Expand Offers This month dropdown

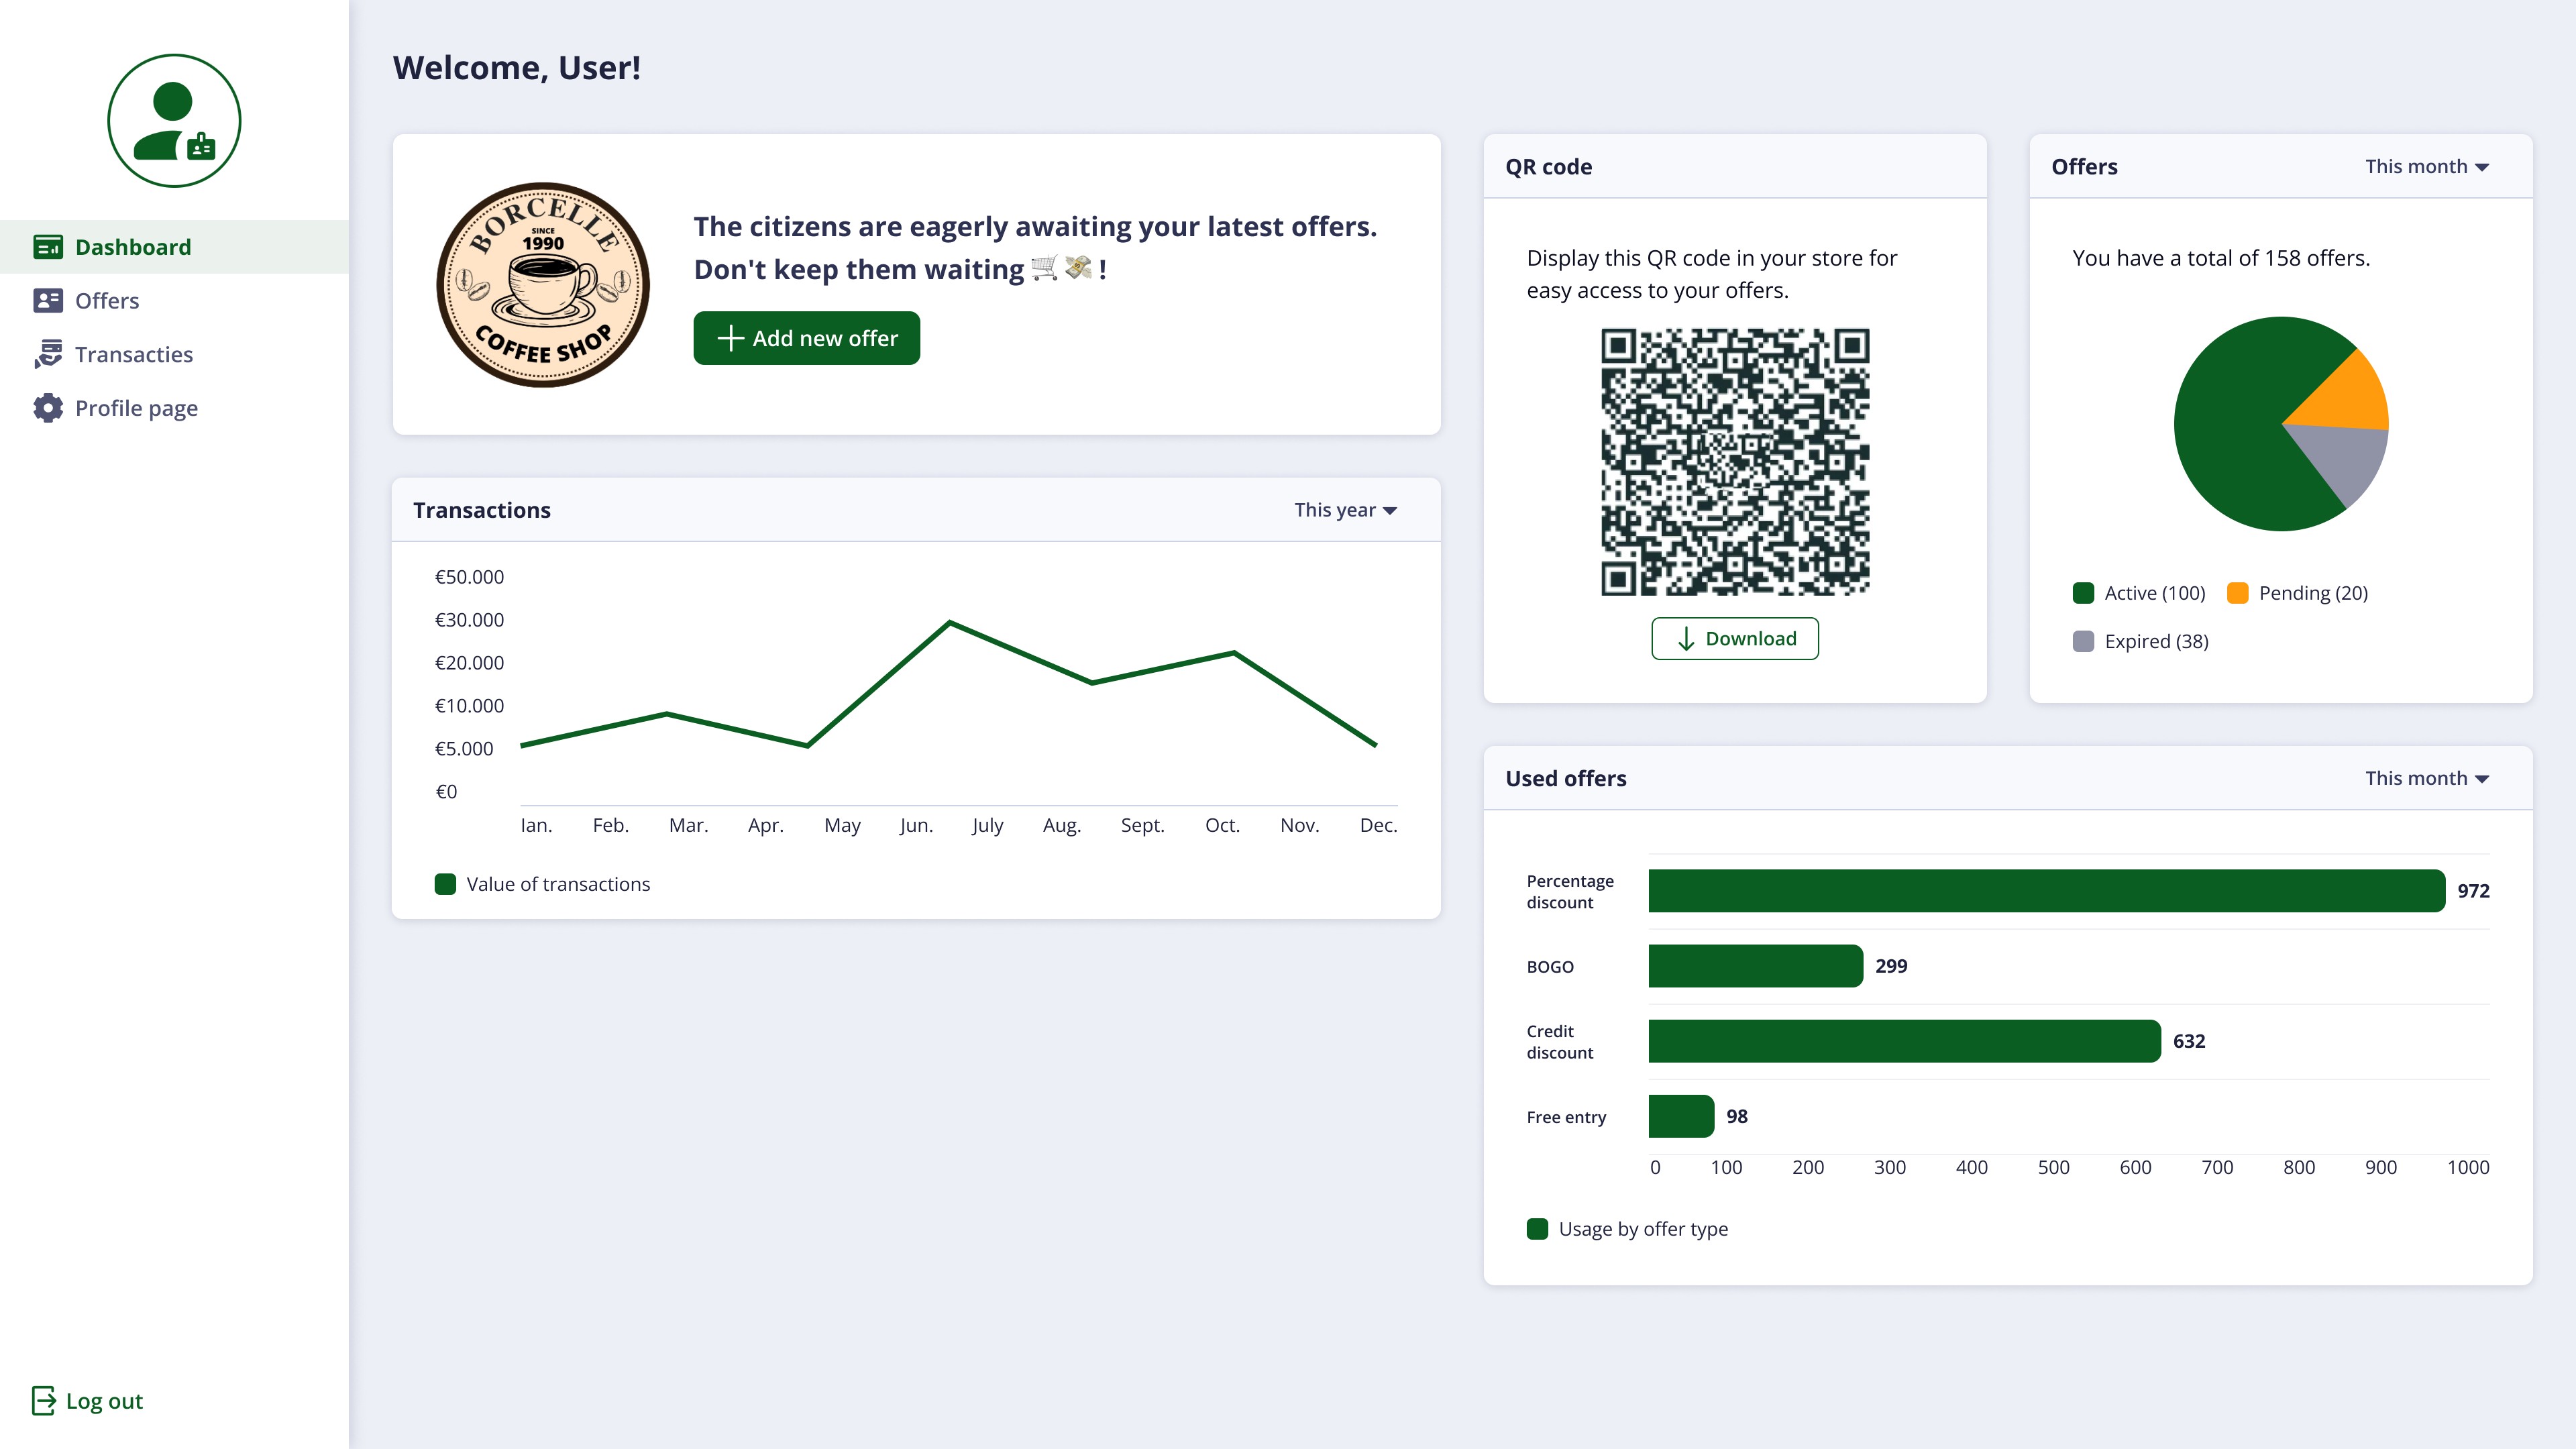[2426, 167]
